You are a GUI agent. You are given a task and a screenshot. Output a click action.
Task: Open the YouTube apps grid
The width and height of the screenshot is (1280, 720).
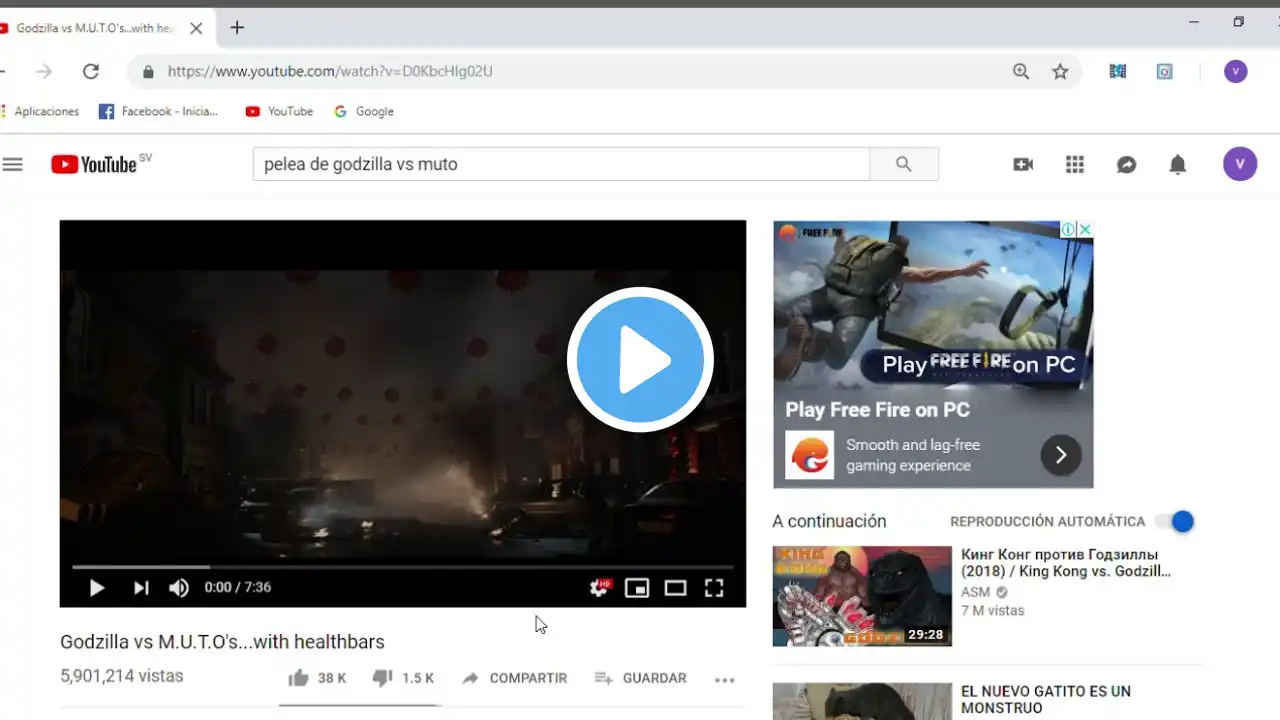point(1075,164)
